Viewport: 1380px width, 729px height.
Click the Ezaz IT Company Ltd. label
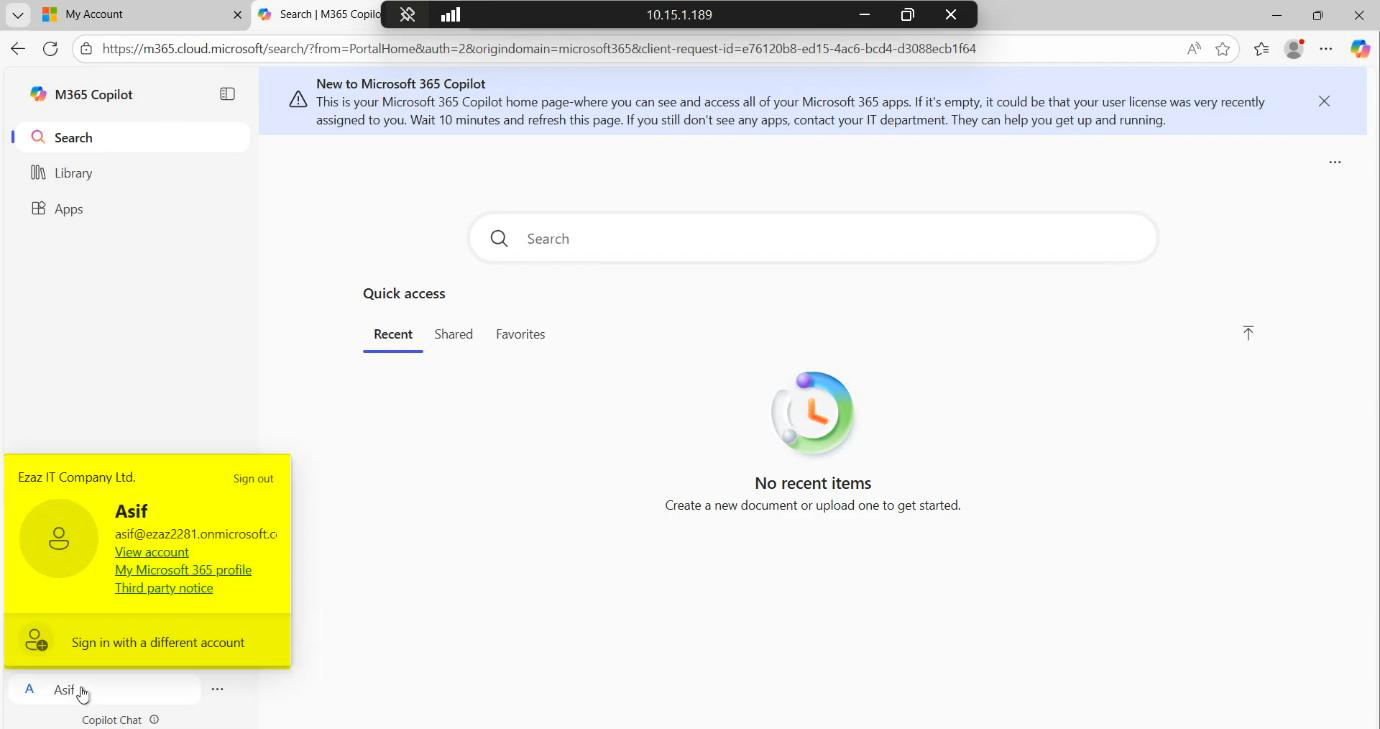coord(77,478)
